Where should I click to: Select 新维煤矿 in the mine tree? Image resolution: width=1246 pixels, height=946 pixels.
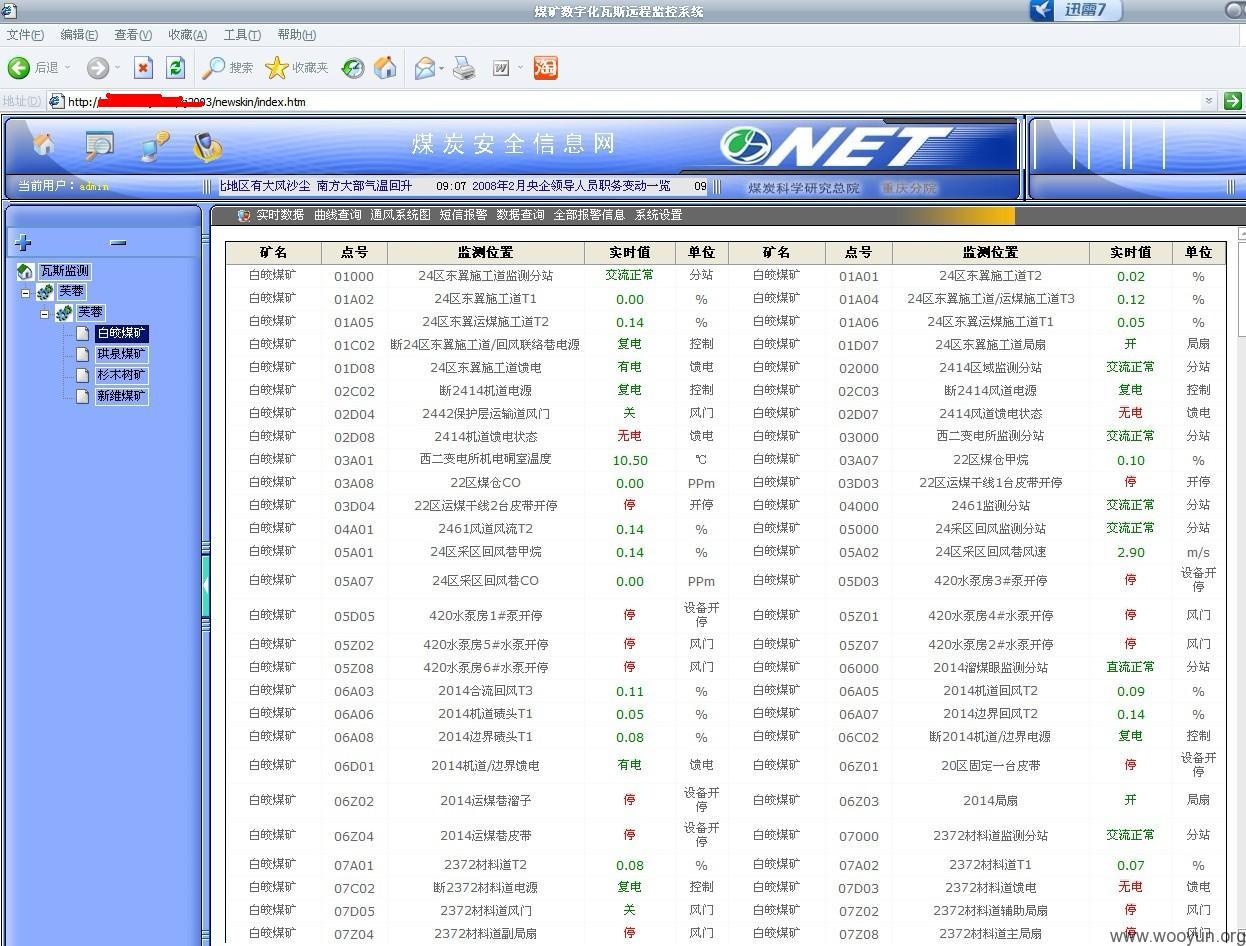(122, 396)
